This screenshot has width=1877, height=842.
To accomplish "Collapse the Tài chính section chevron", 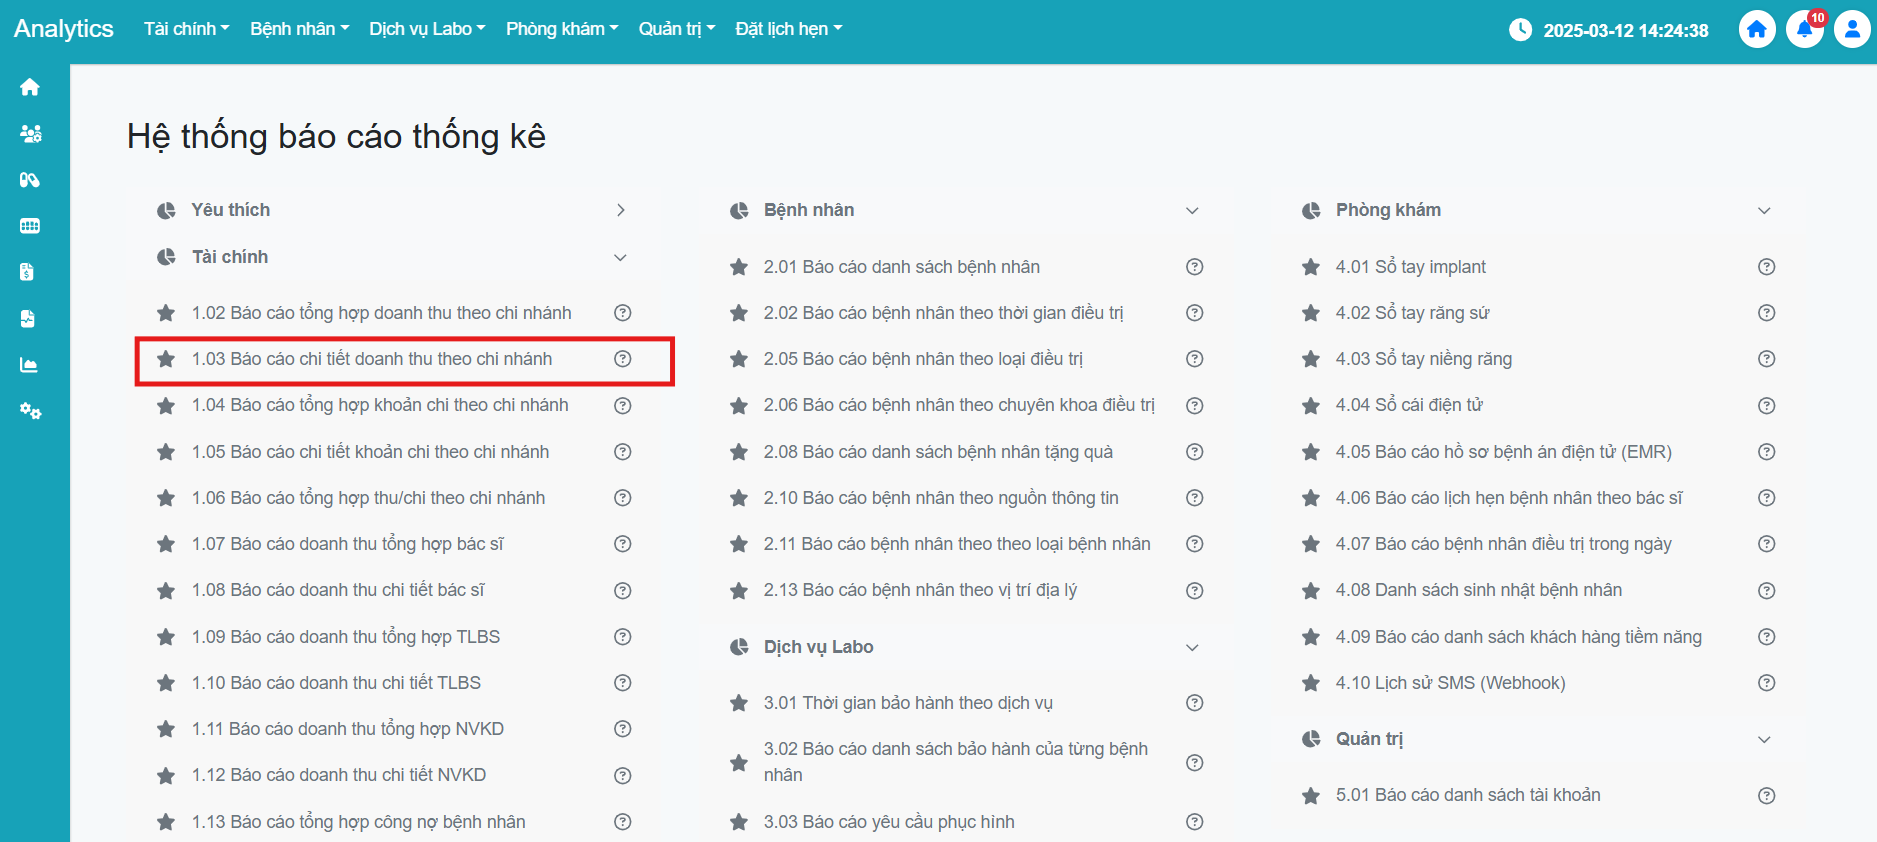I will (x=620, y=257).
